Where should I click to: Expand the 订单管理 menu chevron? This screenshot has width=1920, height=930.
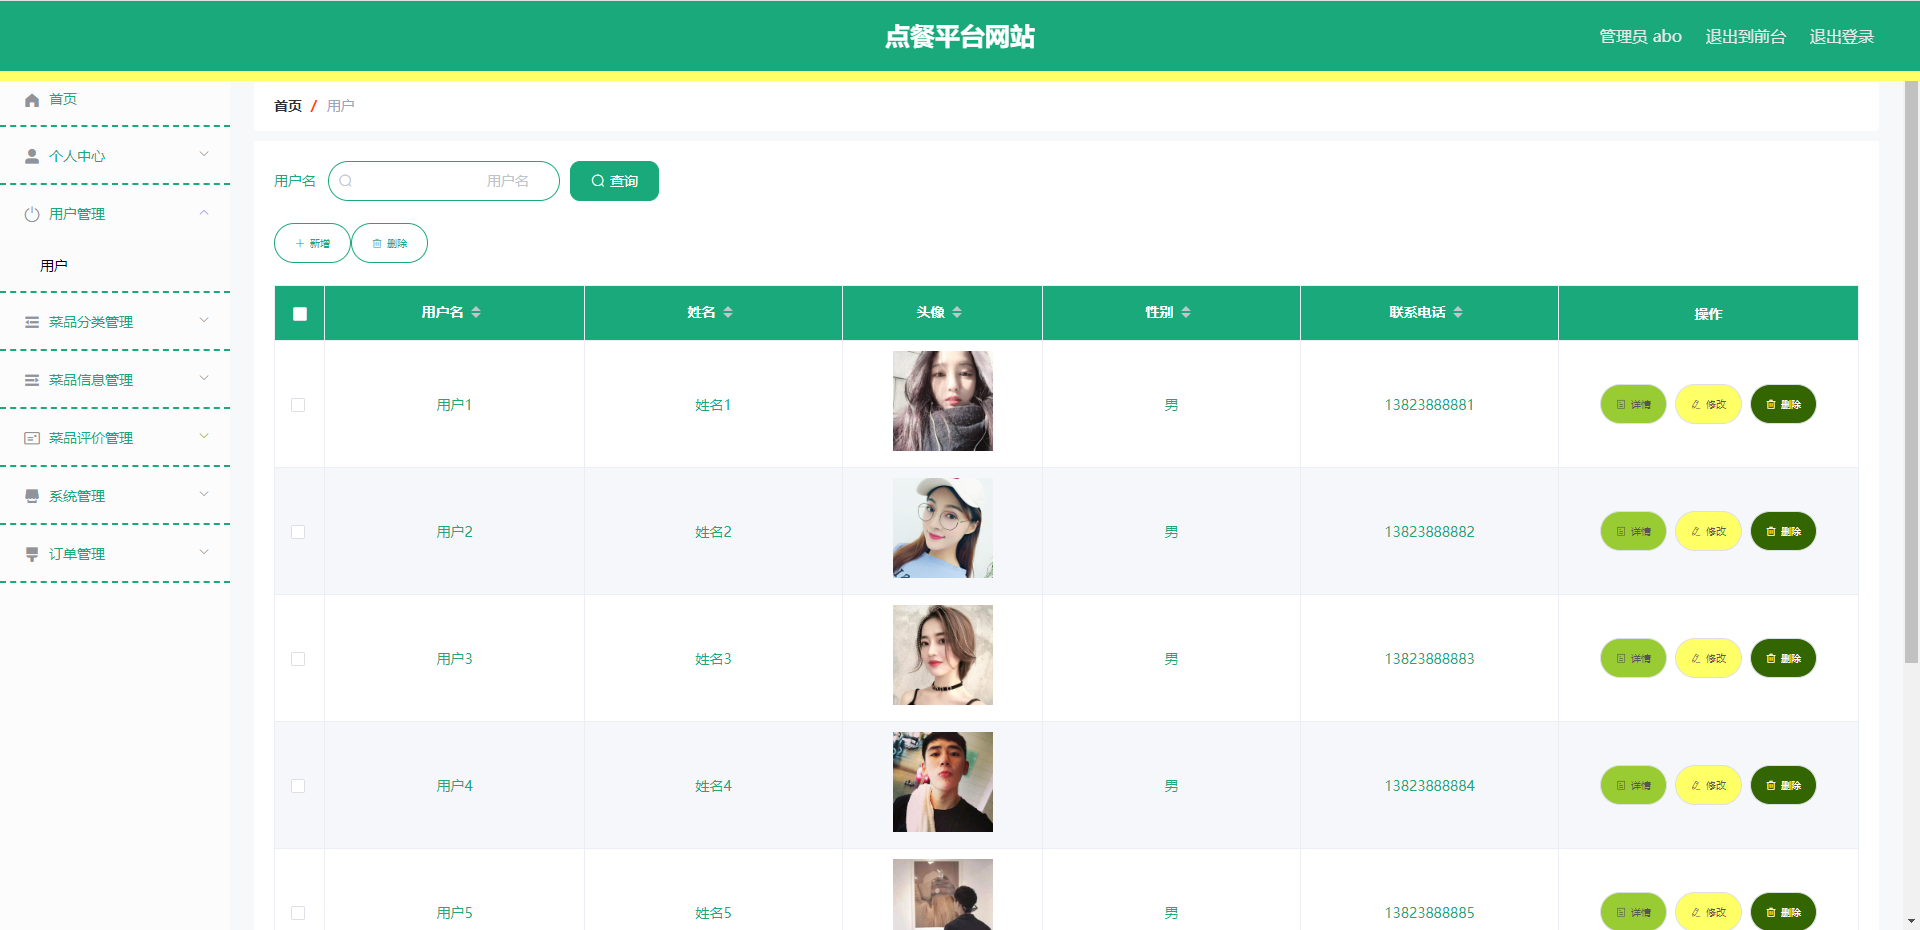click(204, 552)
